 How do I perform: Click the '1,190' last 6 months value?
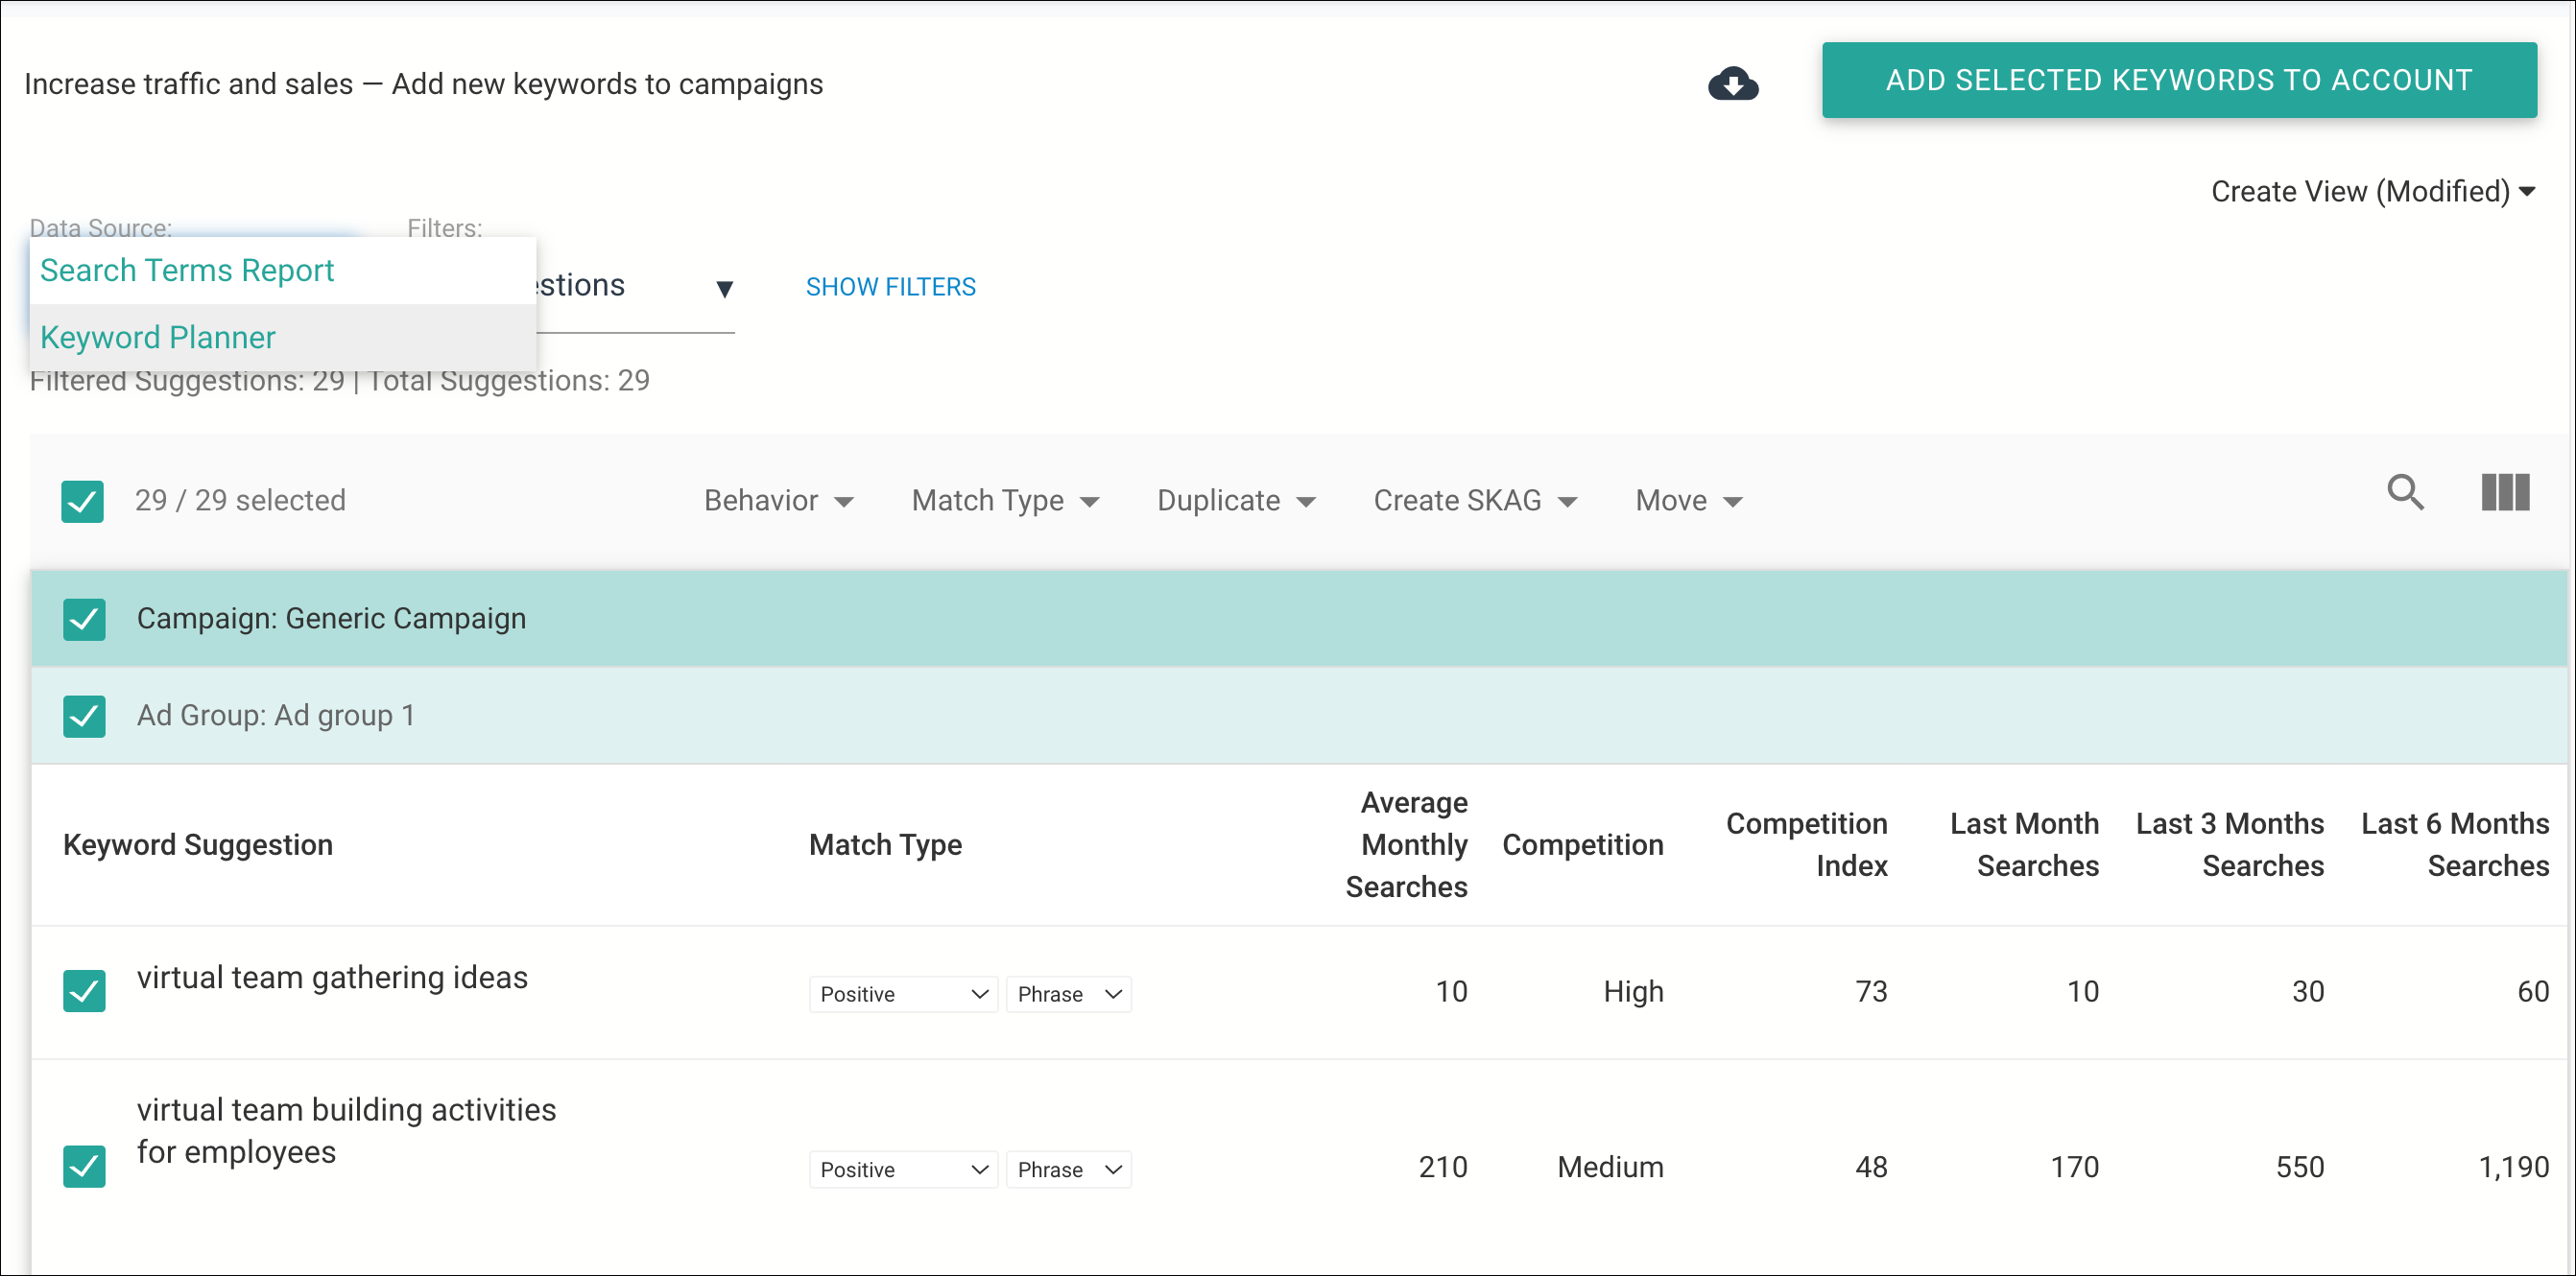click(2513, 1167)
